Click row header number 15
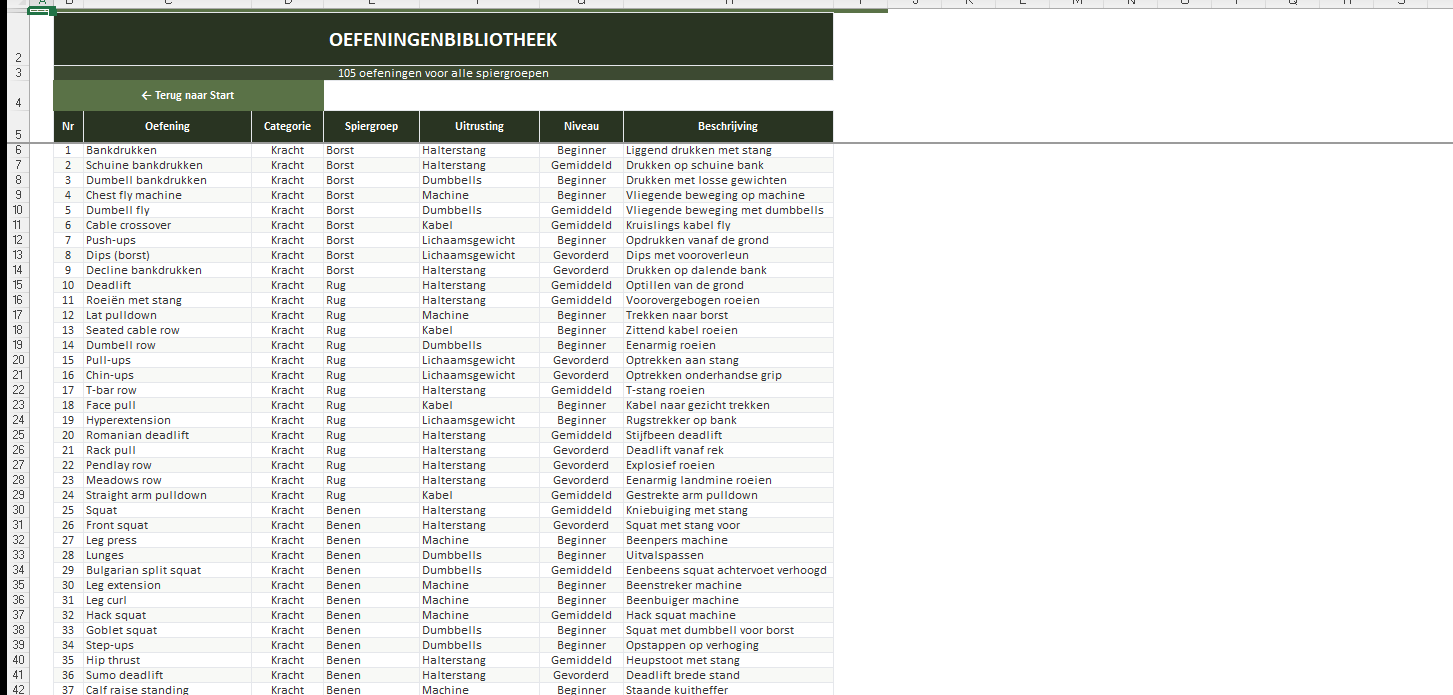The image size is (1453, 695). pyautogui.click(x=17, y=285)
